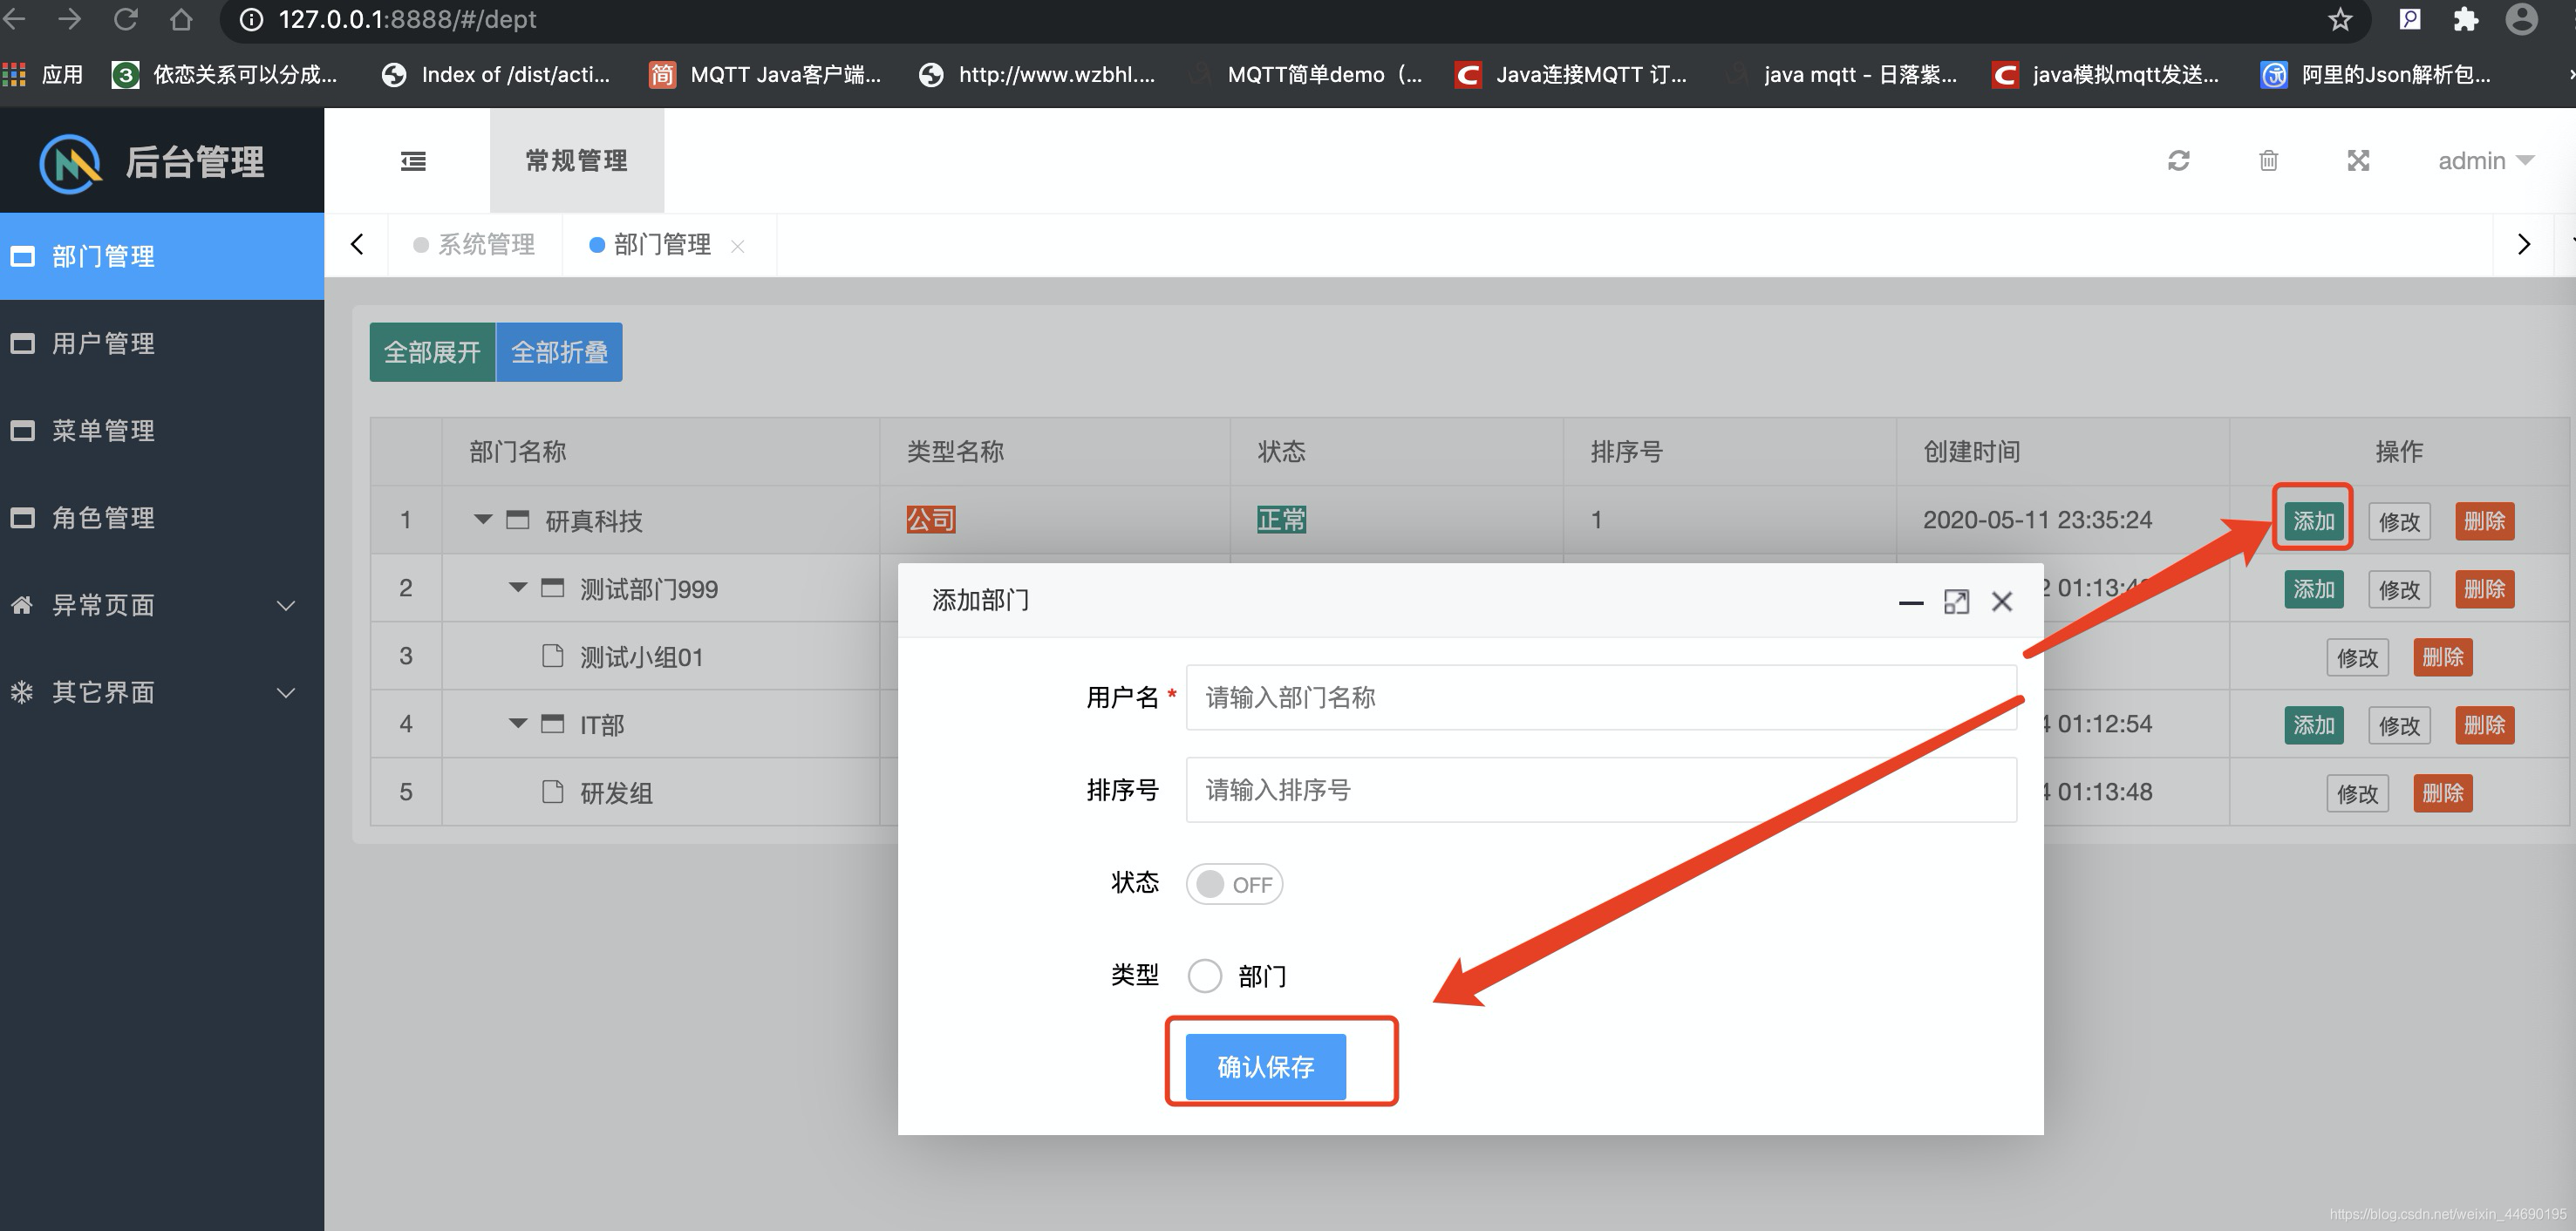Click the browser forward arrow

[x=69, y=19]
